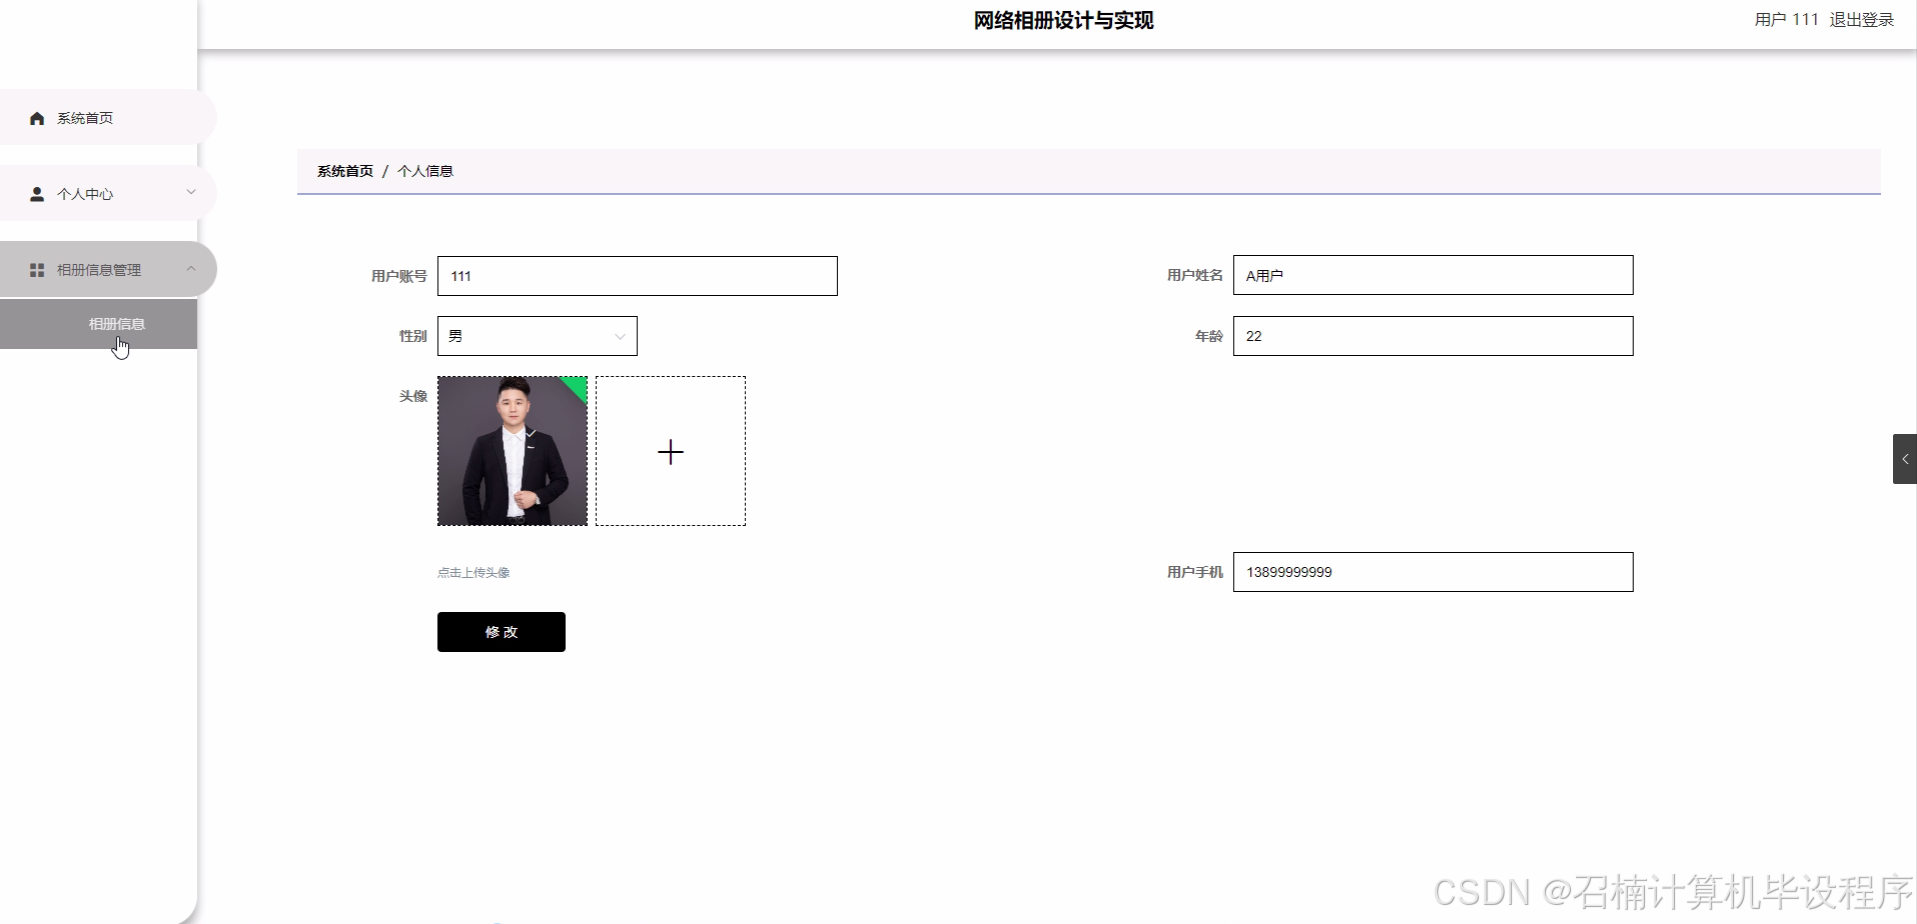Viewport: 1917px width, 924px height.
Task: Click the 年龄 age value field
Action: coord(1433,336)
